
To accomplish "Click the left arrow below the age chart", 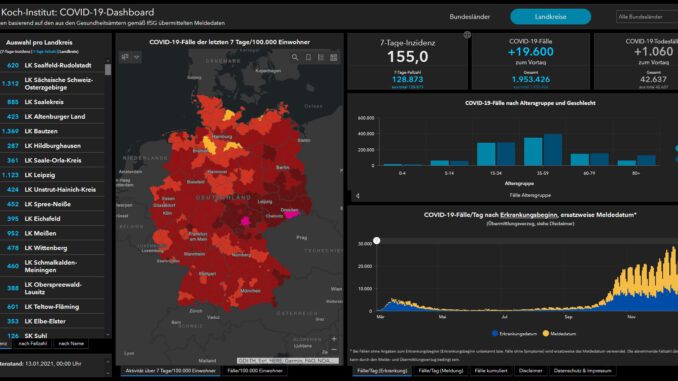I will [358, 196].
